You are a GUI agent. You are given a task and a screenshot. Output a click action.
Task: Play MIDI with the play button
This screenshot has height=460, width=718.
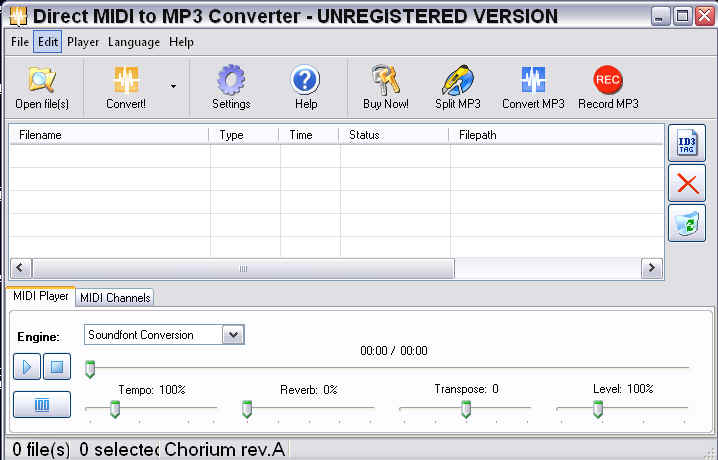coord(27,367)
